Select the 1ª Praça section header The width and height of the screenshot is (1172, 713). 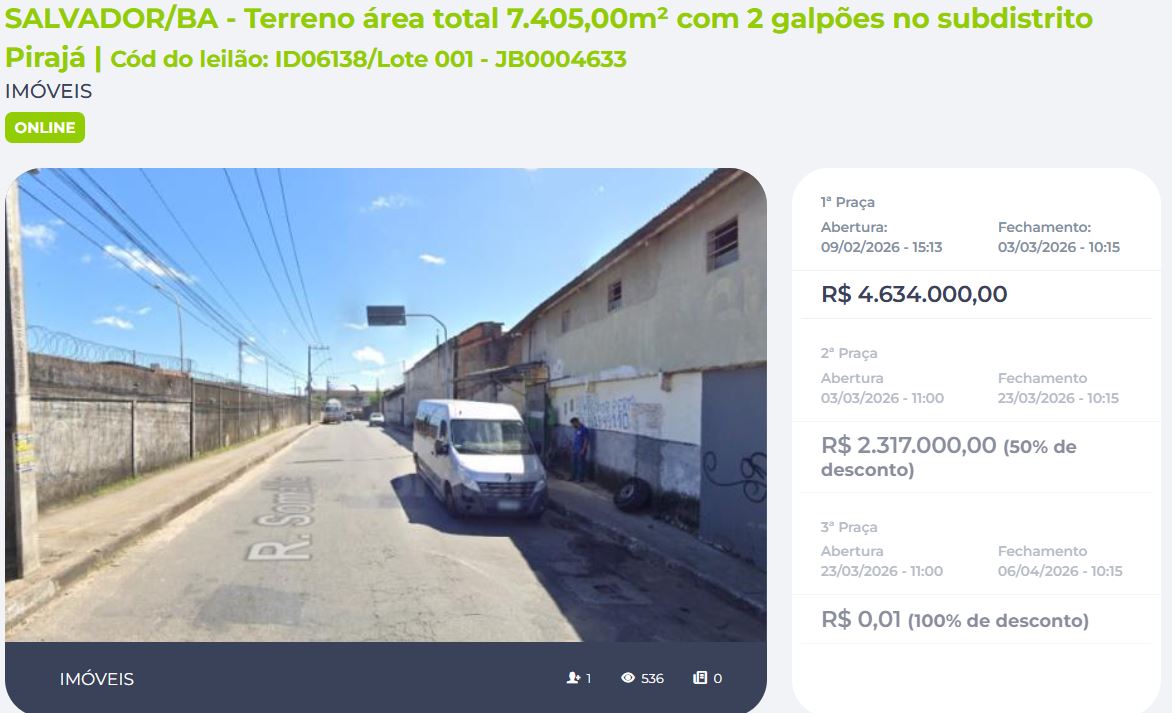(x=848, y=202)
